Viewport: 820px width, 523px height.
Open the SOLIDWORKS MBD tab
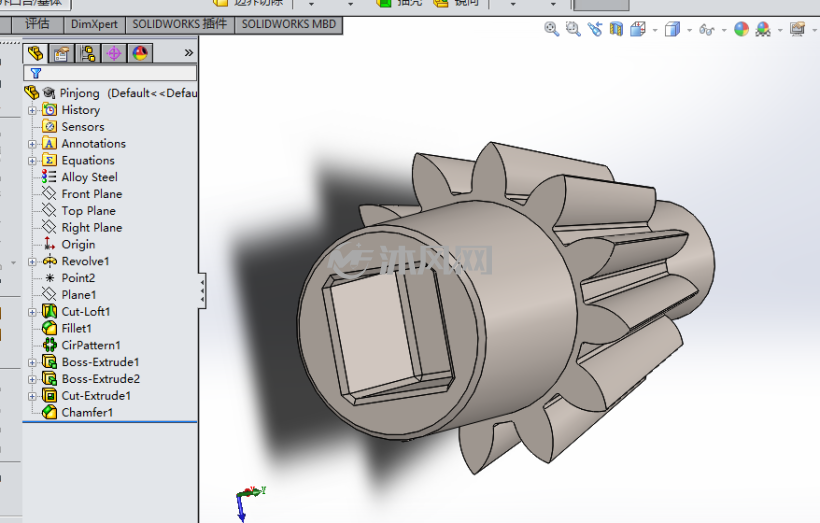[289, 24]
